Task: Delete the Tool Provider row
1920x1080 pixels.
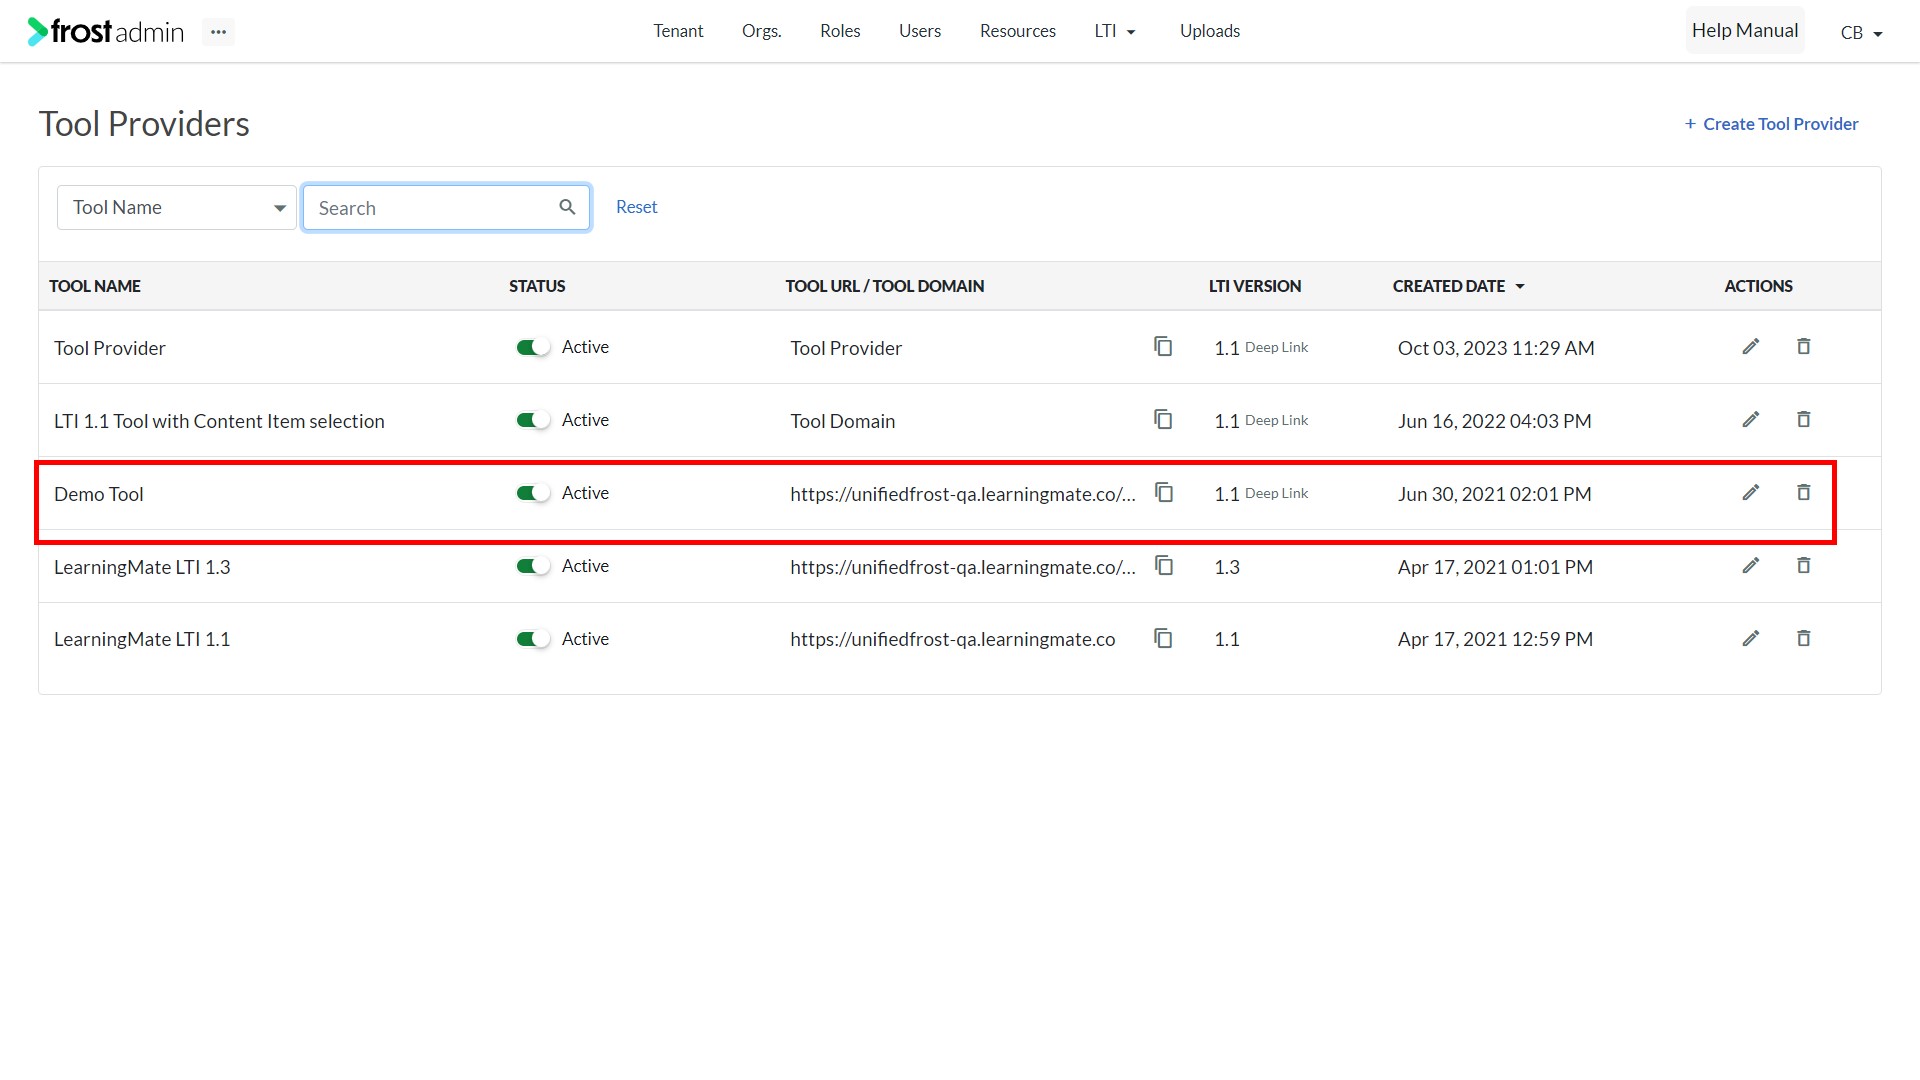Action: (x=1804, y=346)
